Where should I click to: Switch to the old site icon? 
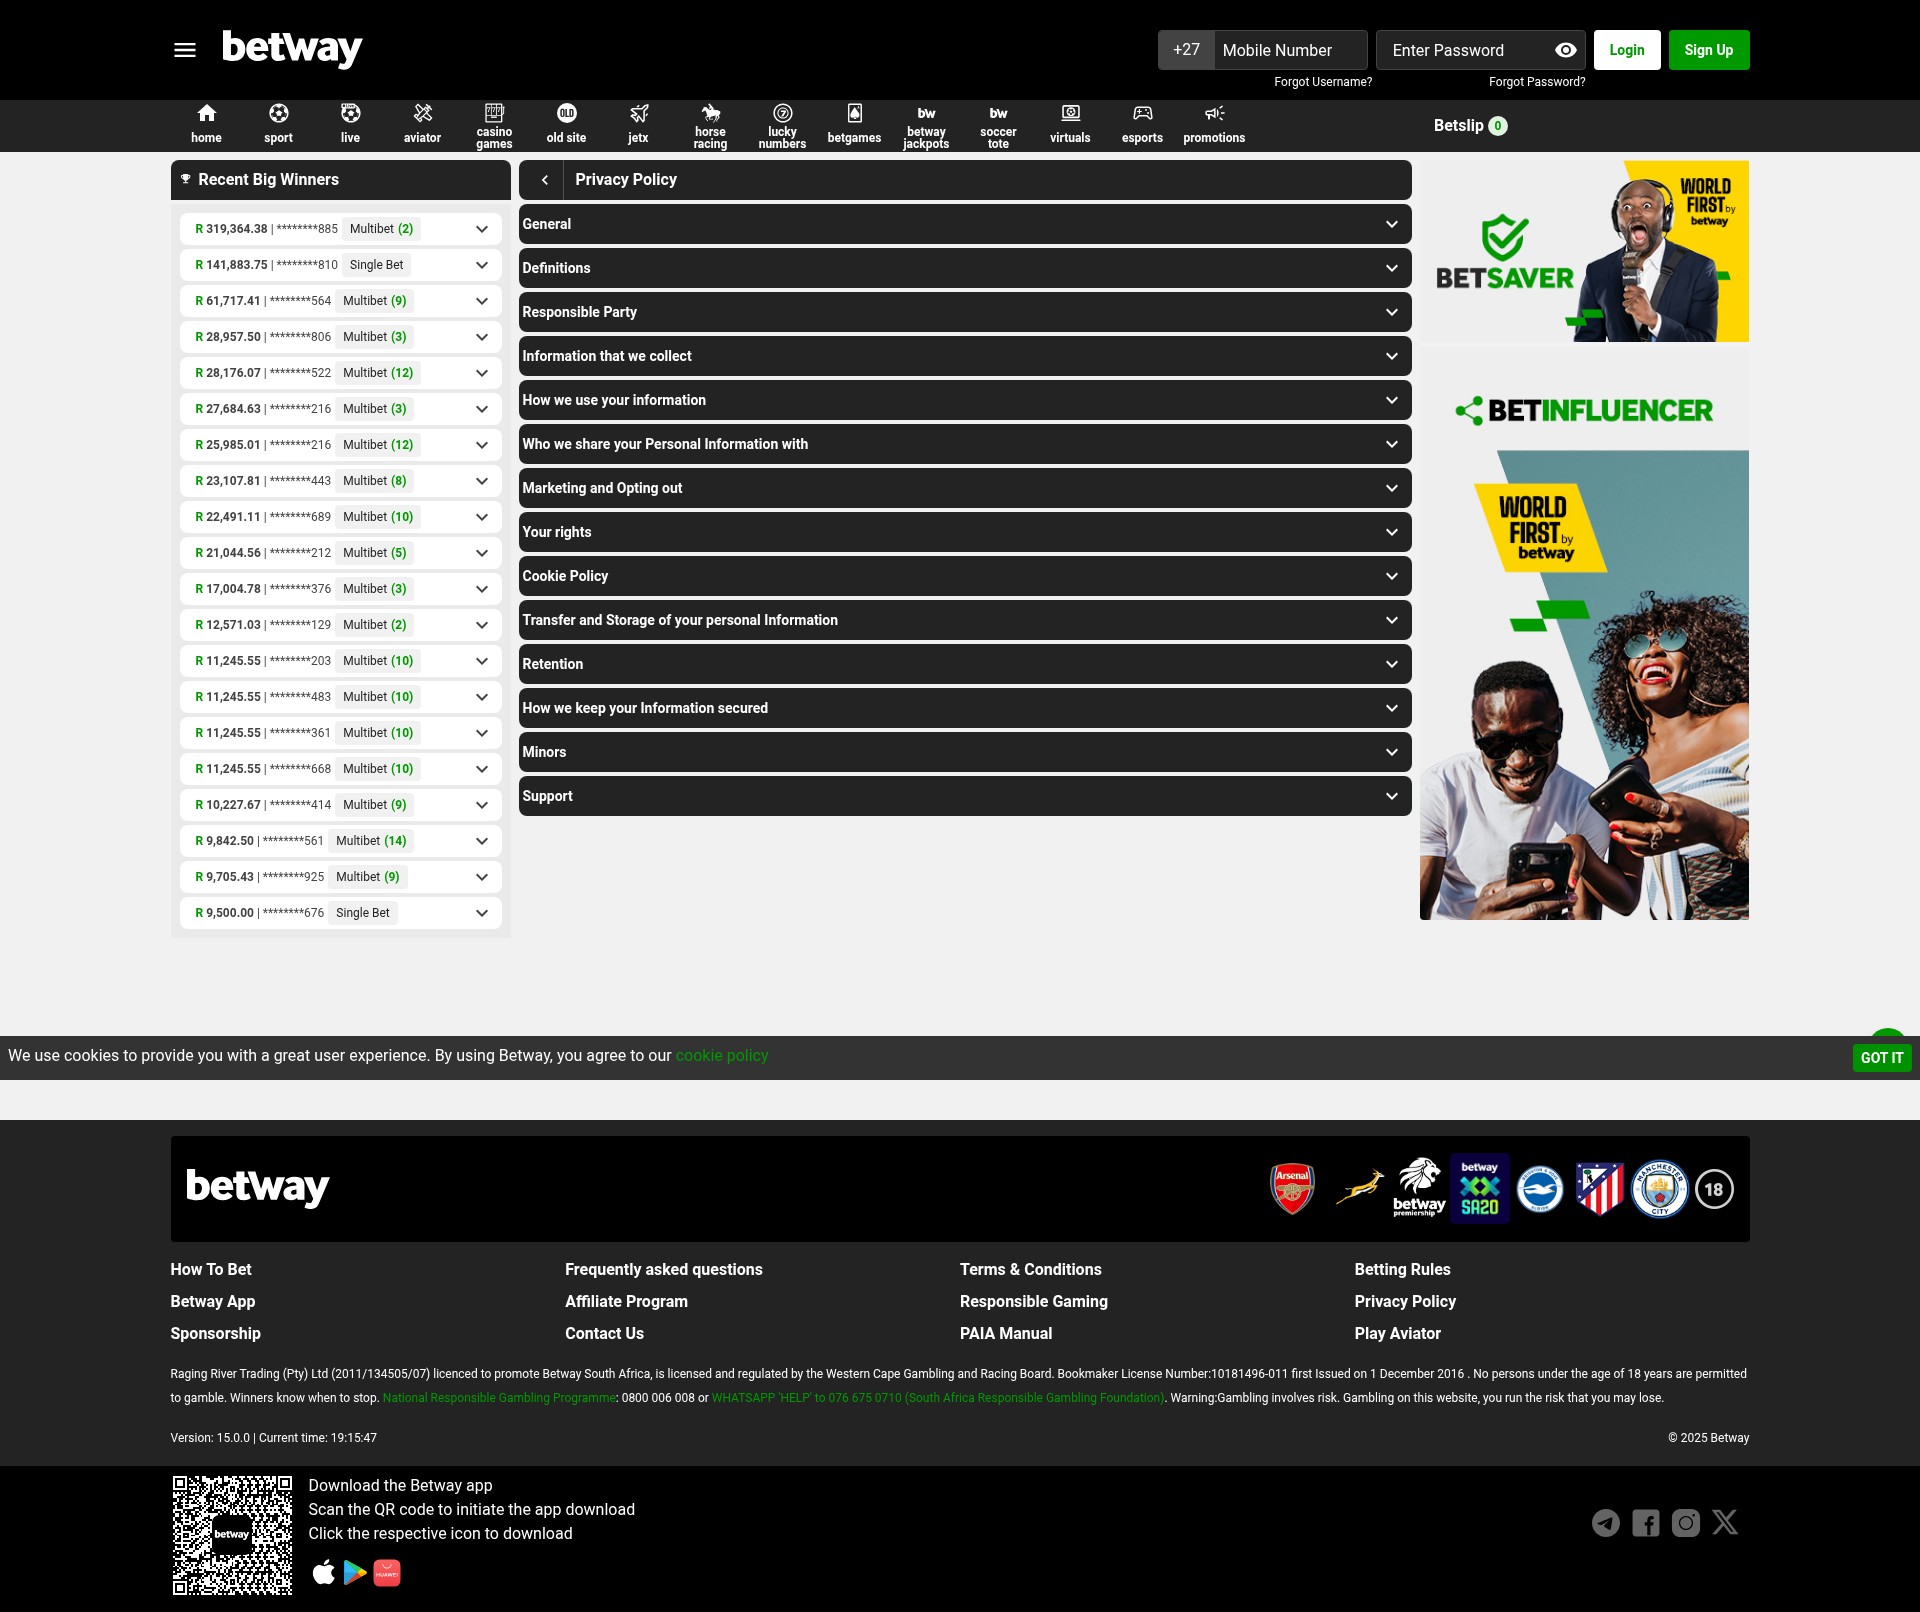click(567, 113)
